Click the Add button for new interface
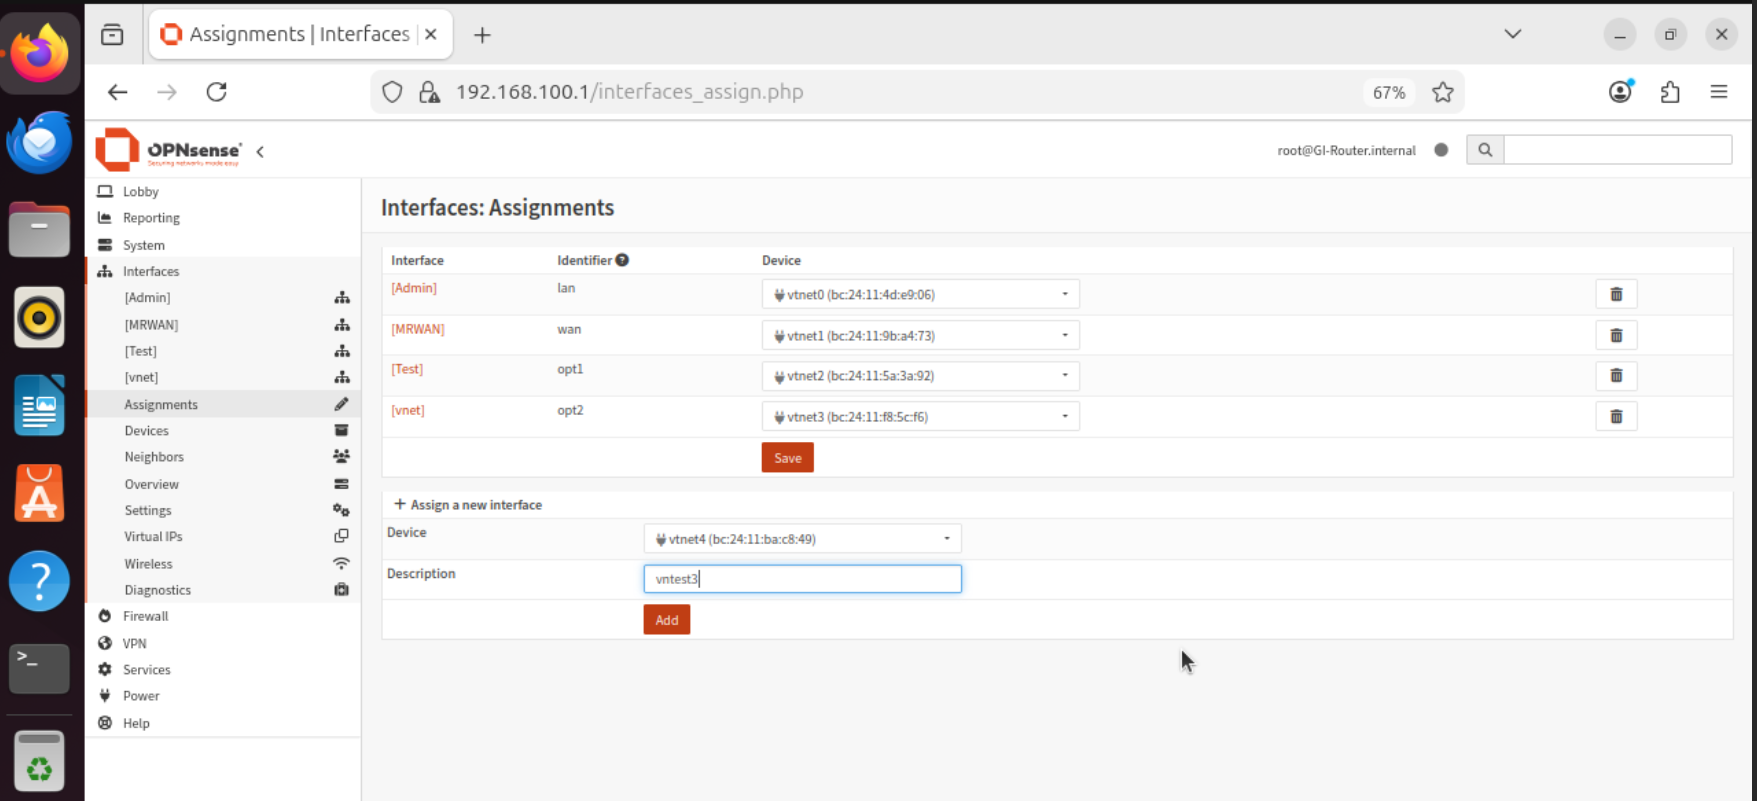The height and width of the screenshot is (801, 1757). tap(666, 620)
